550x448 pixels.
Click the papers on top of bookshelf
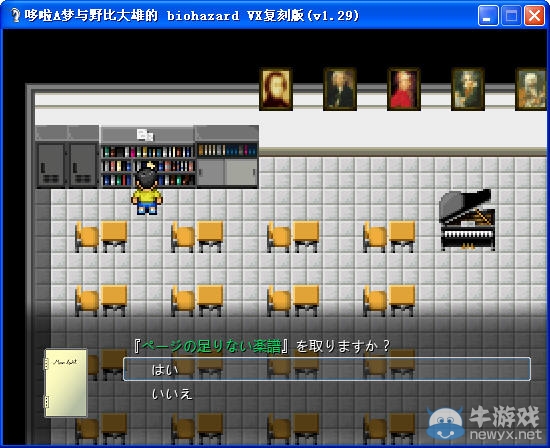point(145,134)
